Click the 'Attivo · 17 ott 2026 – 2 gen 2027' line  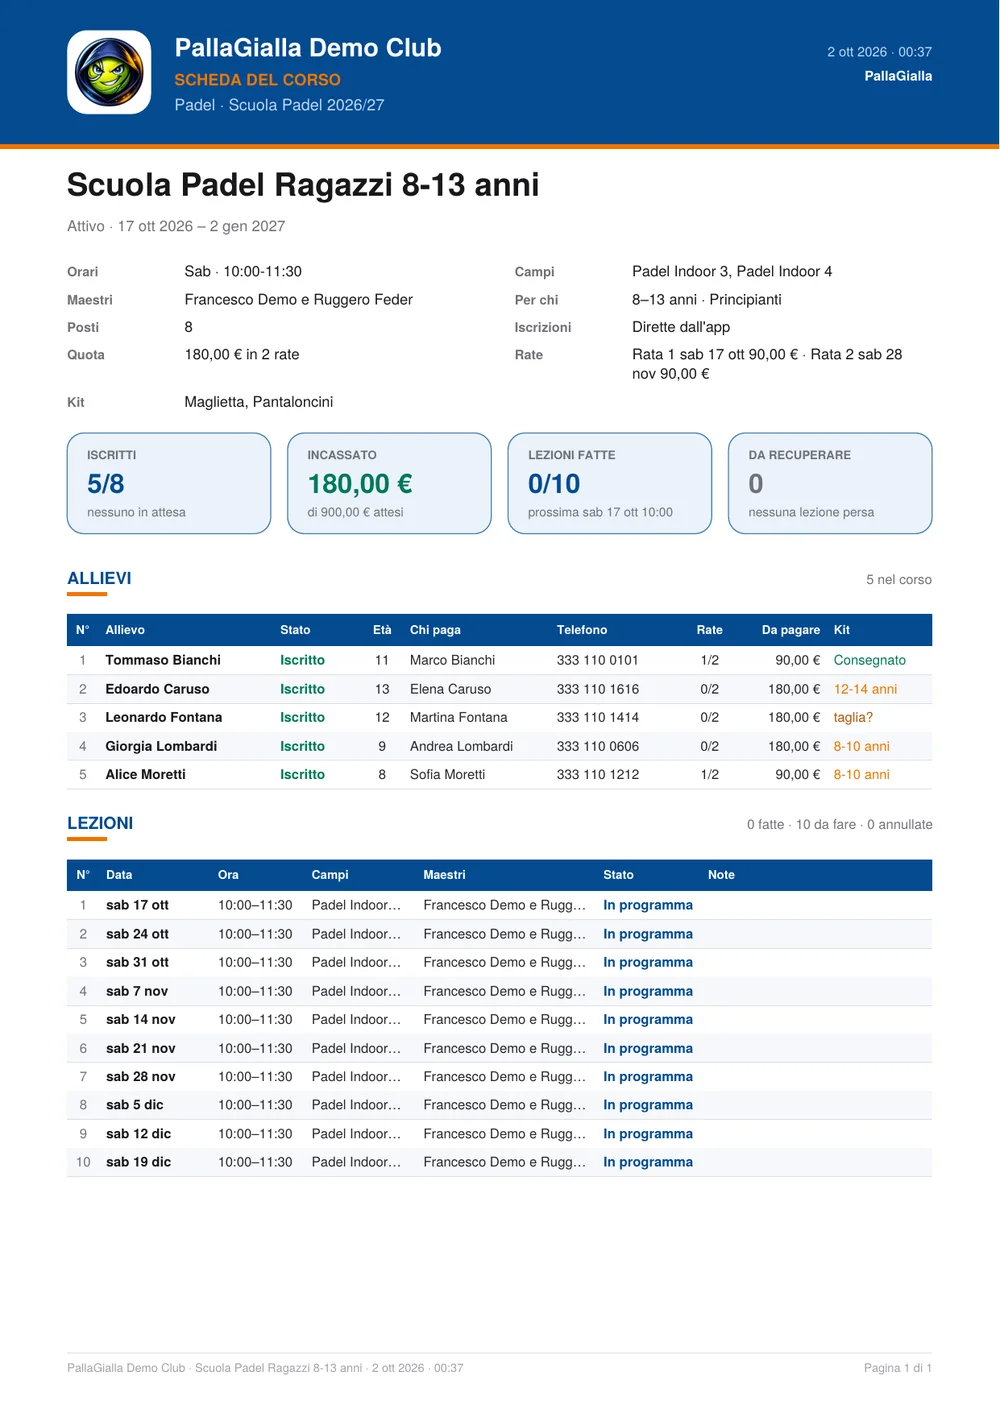pyautogui.click(x=176, y=226)
